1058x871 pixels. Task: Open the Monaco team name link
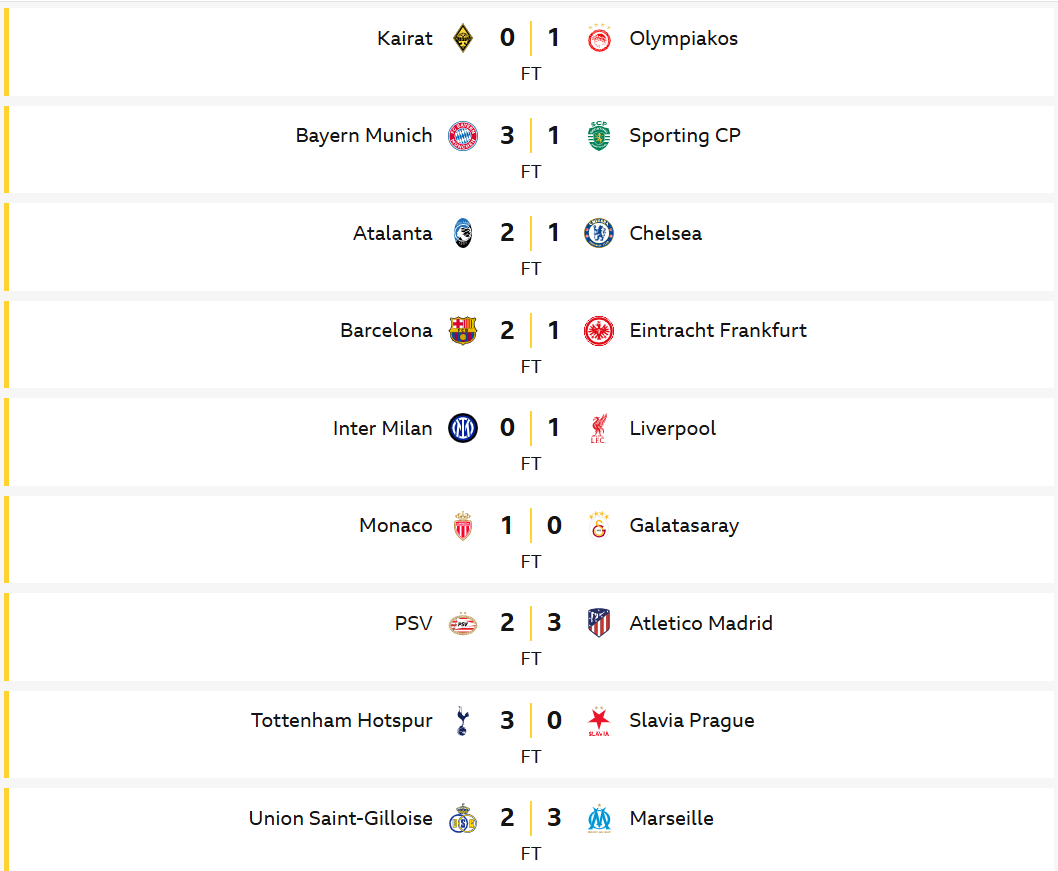pos(395,526)
